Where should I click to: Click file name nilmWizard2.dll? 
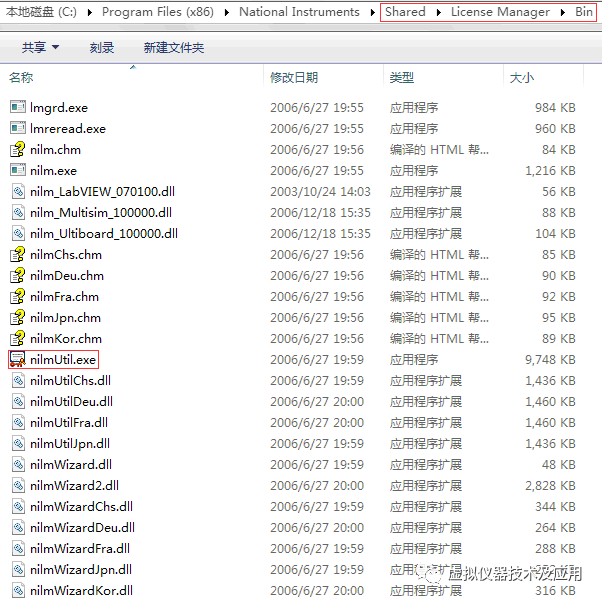[x=74, y=485]
